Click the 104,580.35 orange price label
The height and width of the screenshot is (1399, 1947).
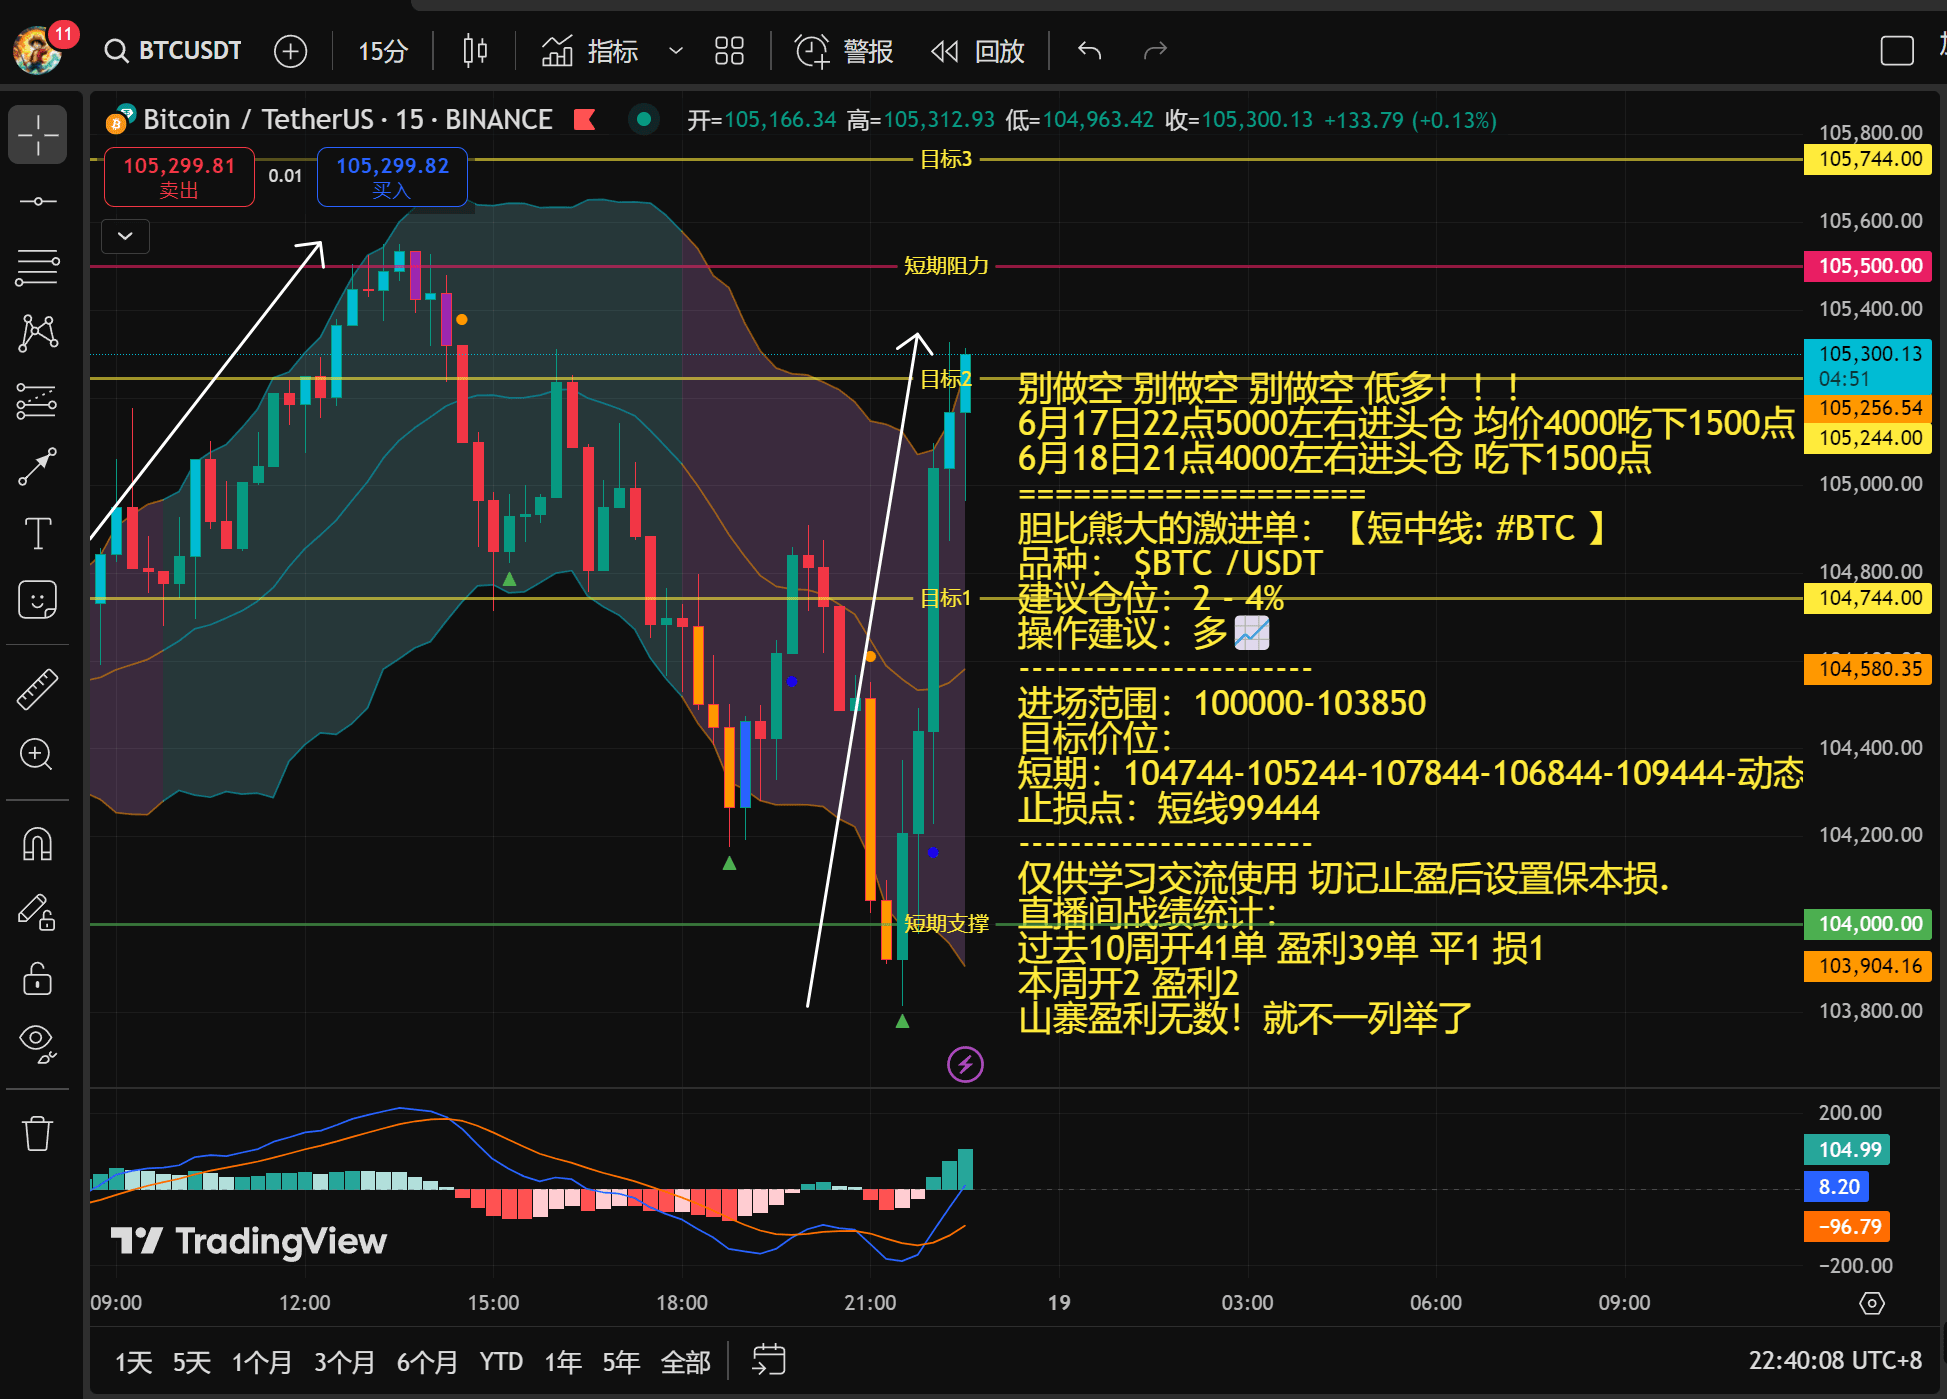click(1867, 669)
